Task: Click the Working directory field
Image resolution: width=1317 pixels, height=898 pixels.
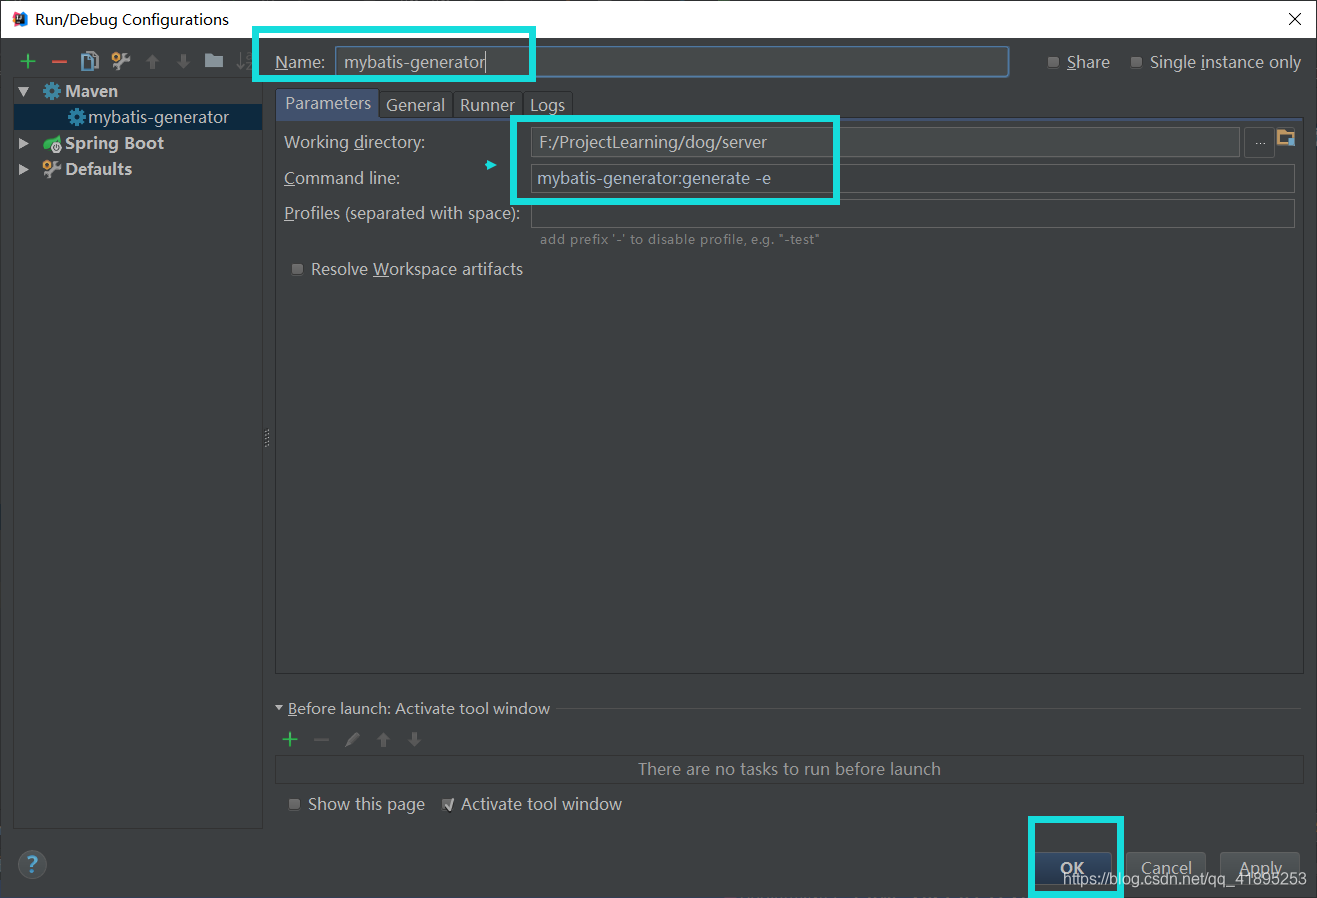Action: coord(885,142)
